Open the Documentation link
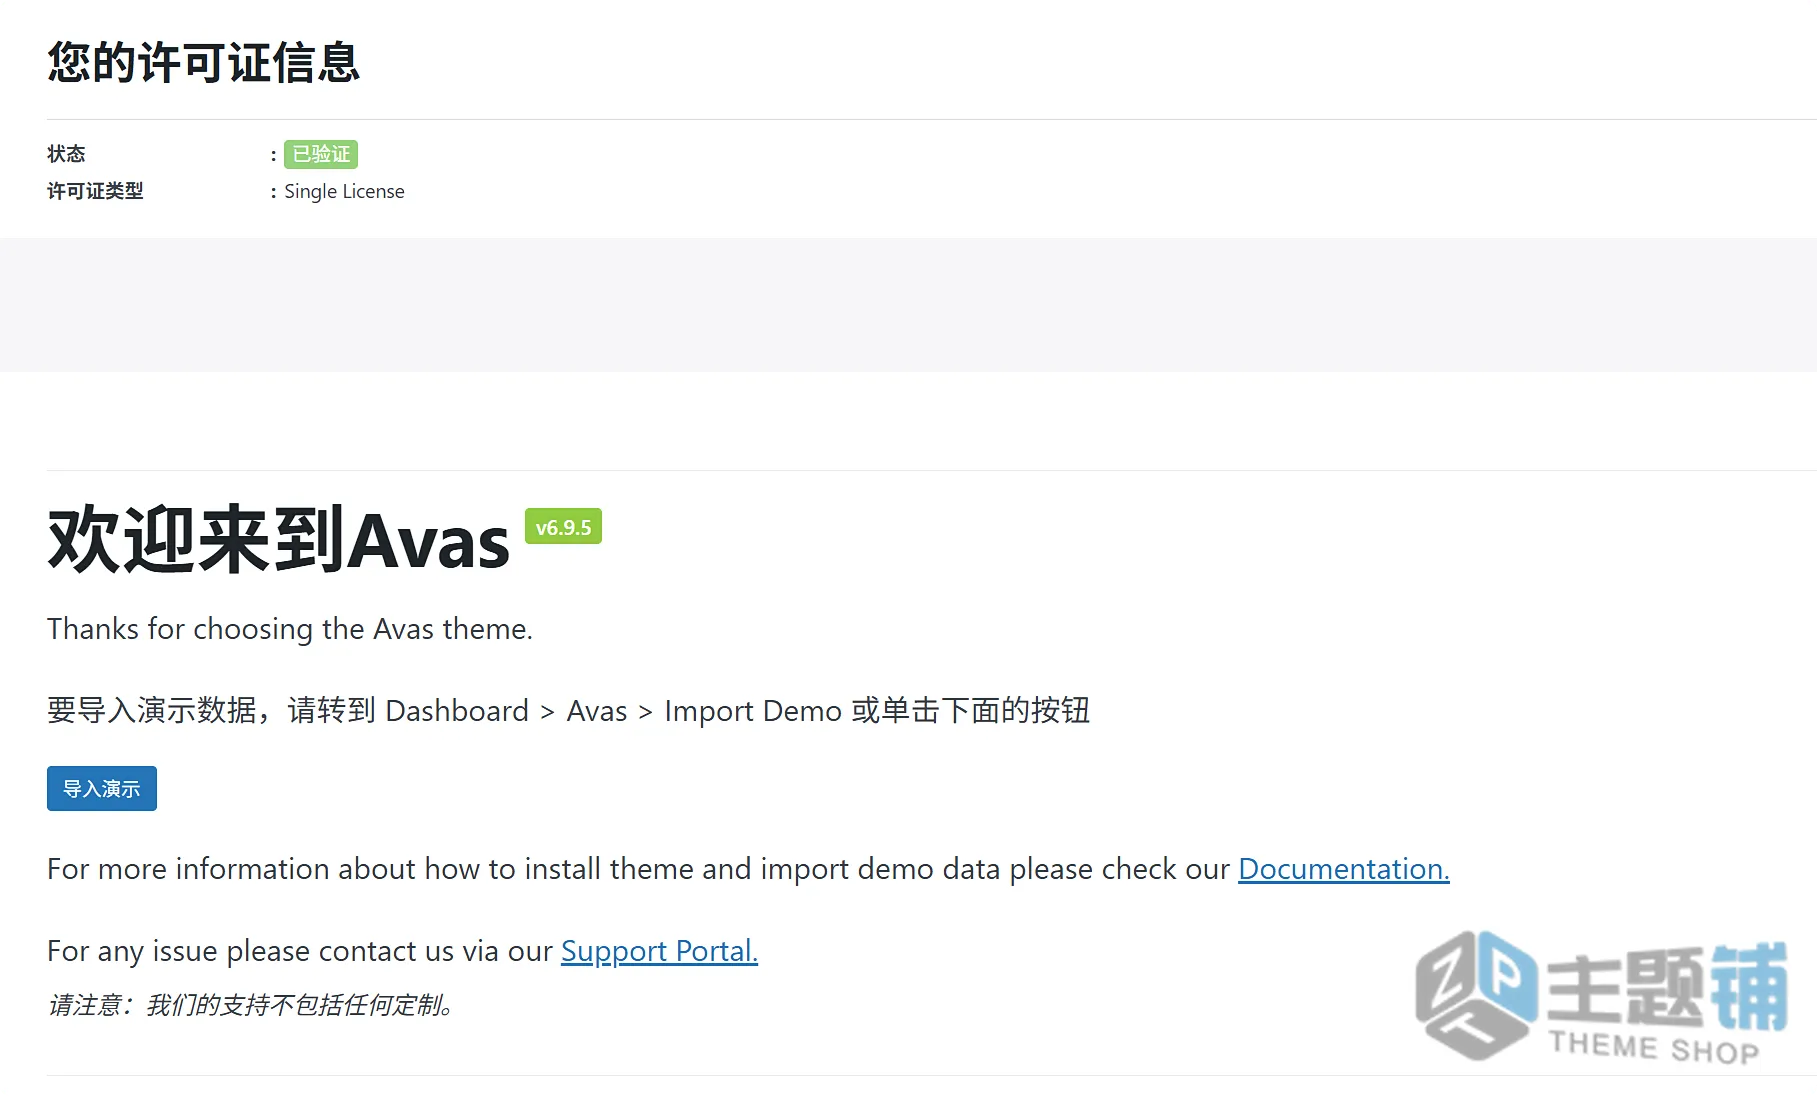 1343,869
